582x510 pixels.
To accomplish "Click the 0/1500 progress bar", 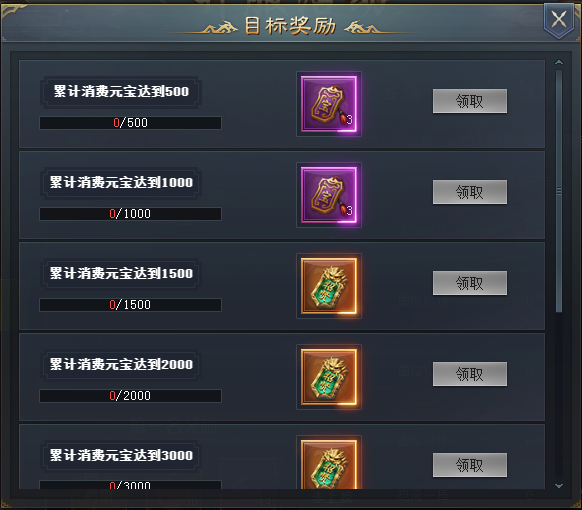I will click(130, 305).
